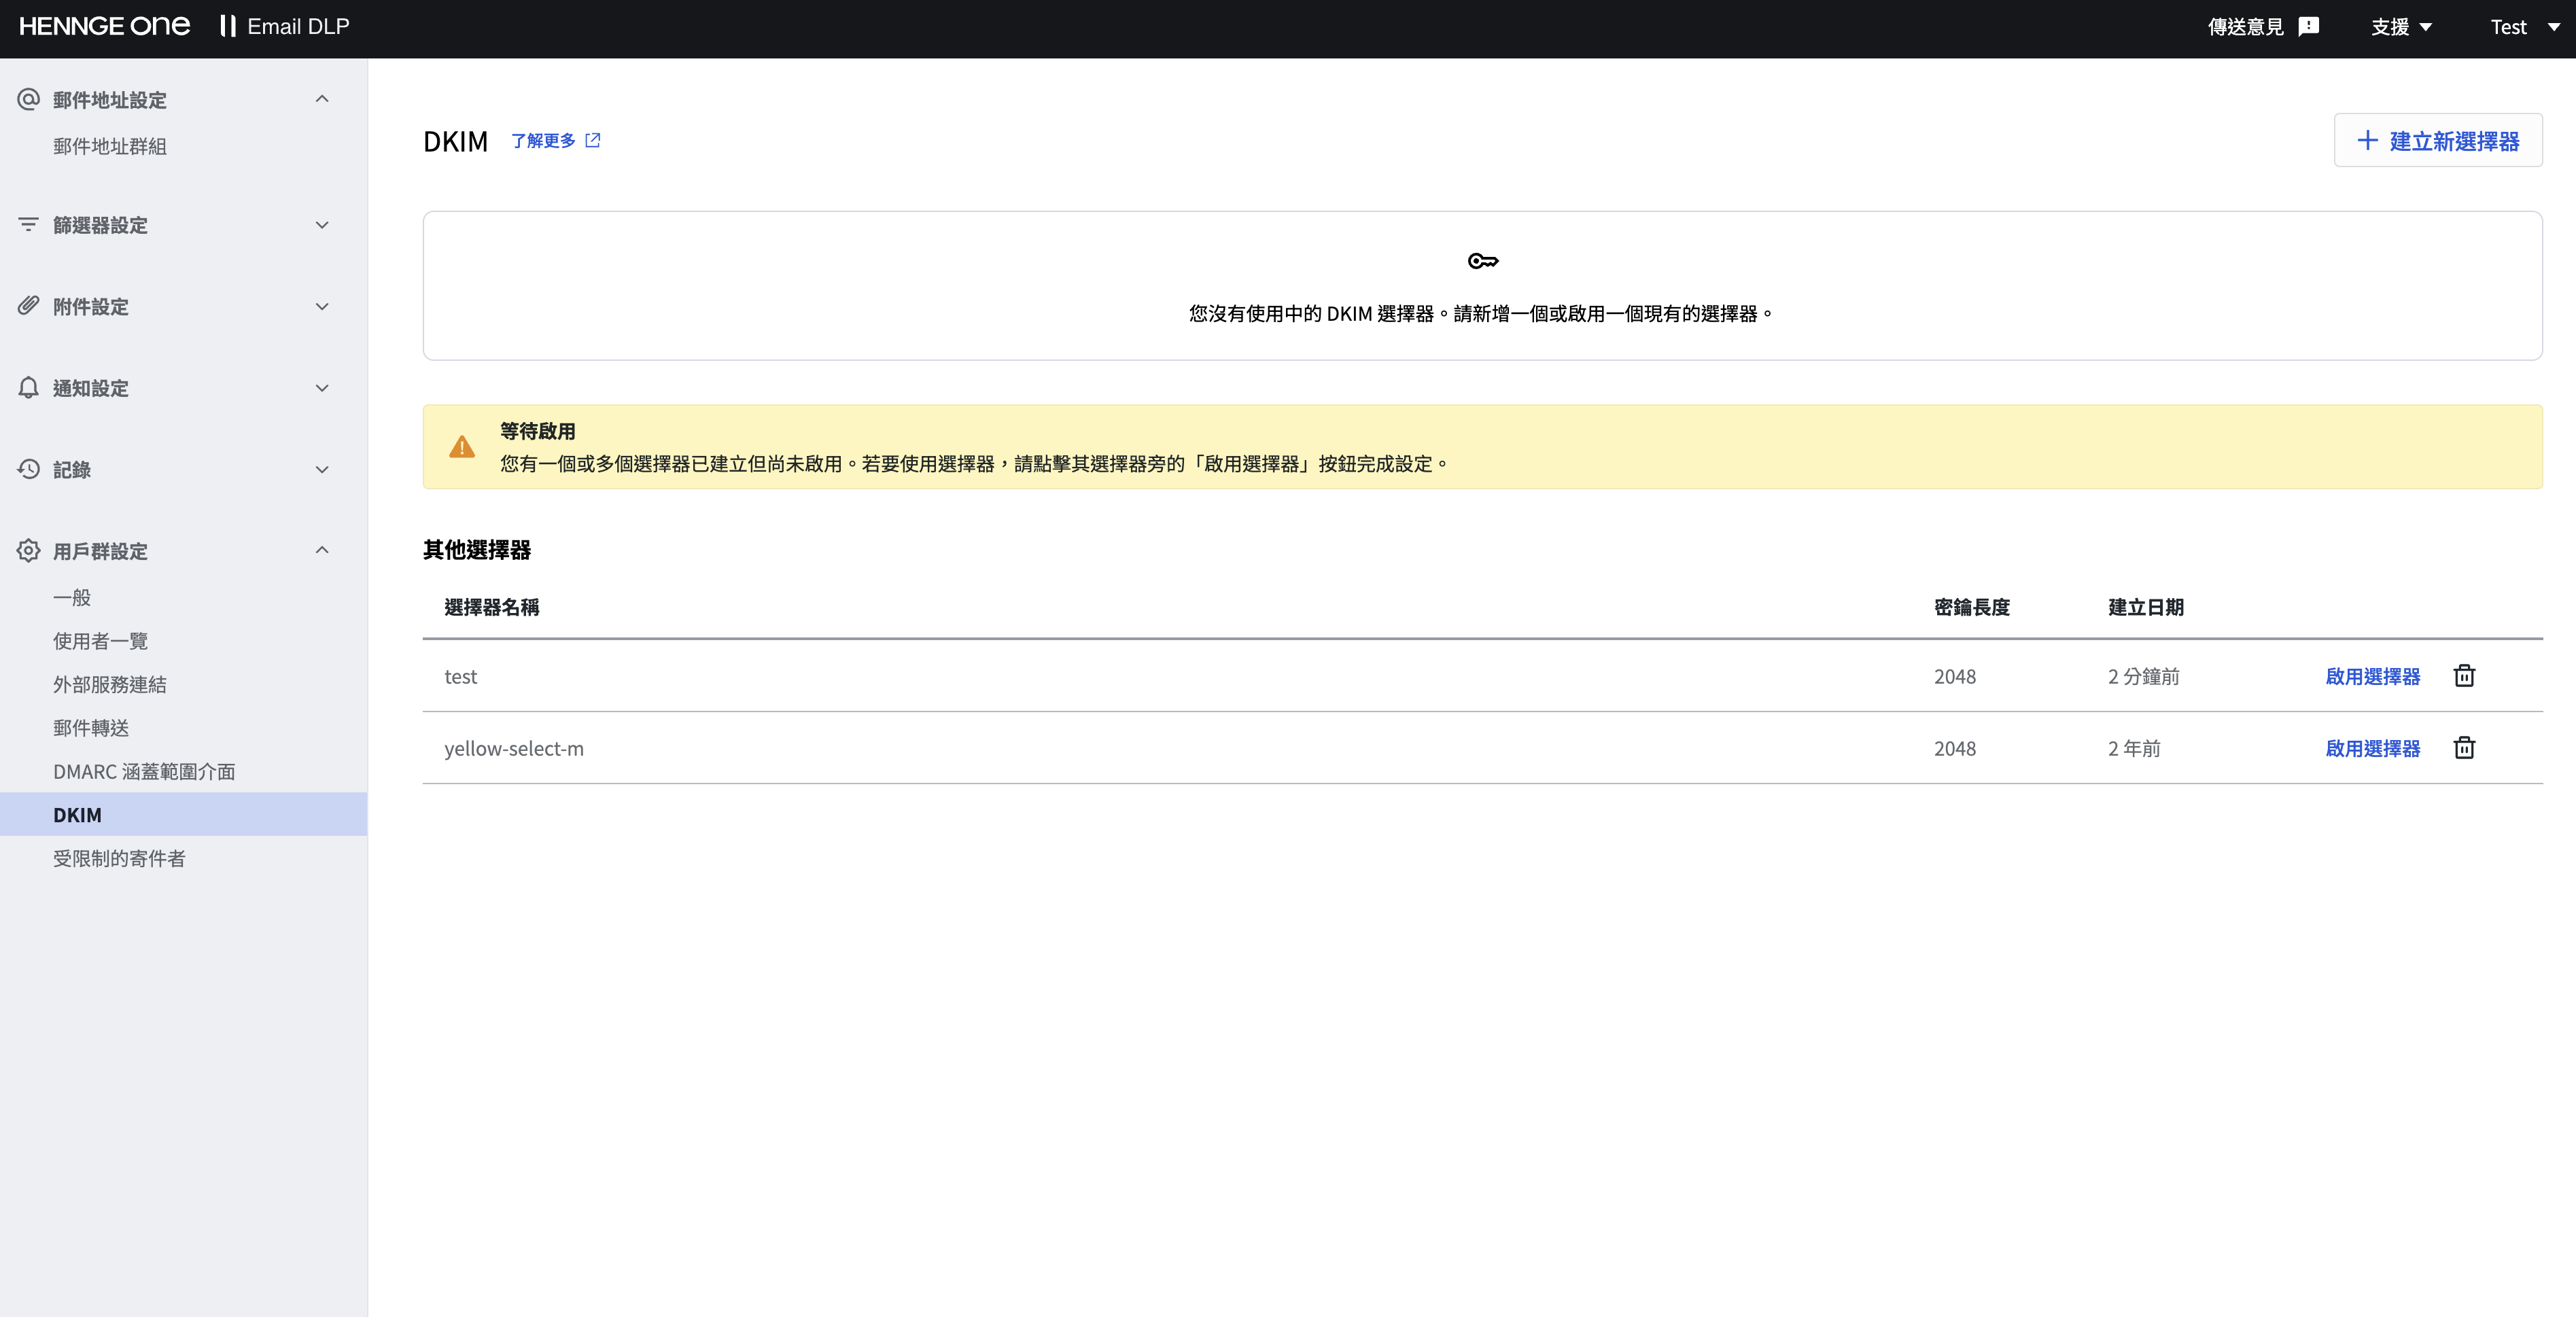
Task: Click the 密鑰長度 column header
Action: [1971, 607]
